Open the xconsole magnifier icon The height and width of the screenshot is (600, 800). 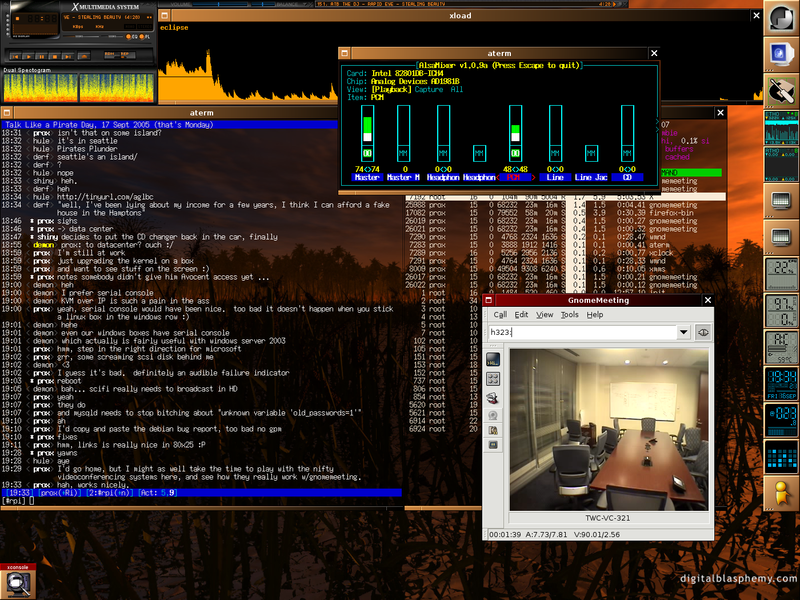(x=17, y=581)
